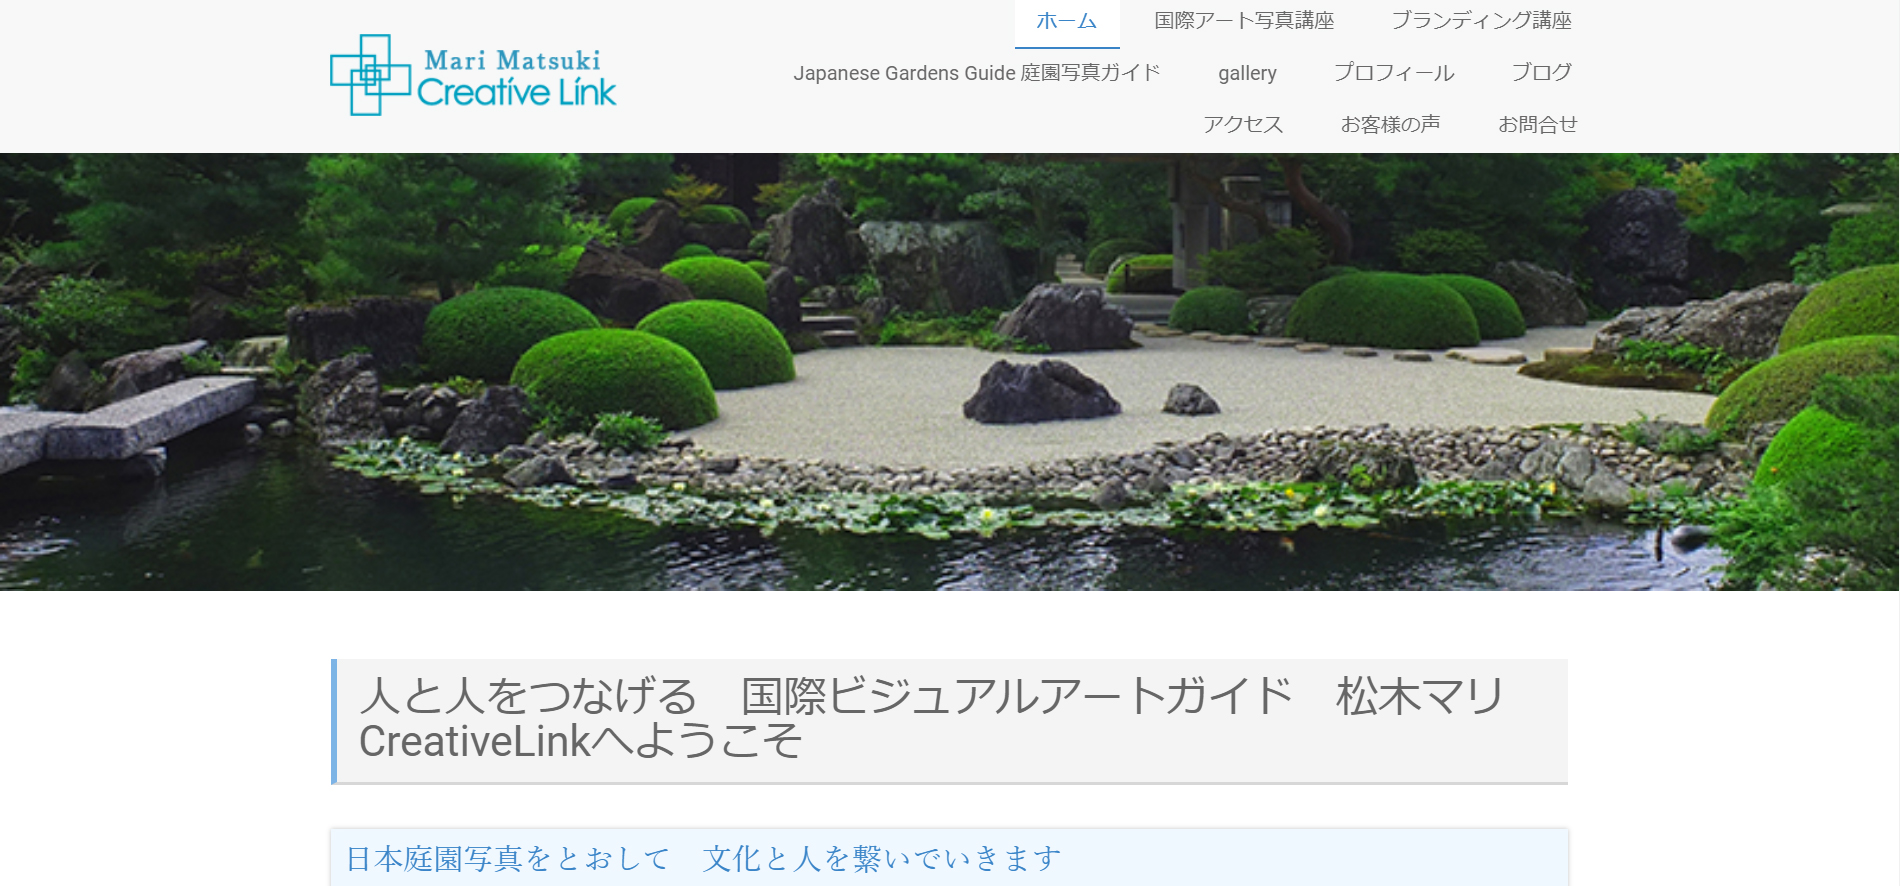Image resolution: width=1900 pixels, height=886 pixels.
Task: Click the 日本庭園写真をとおして subheading
Action: pyautogui.click(x=508, y=858)
